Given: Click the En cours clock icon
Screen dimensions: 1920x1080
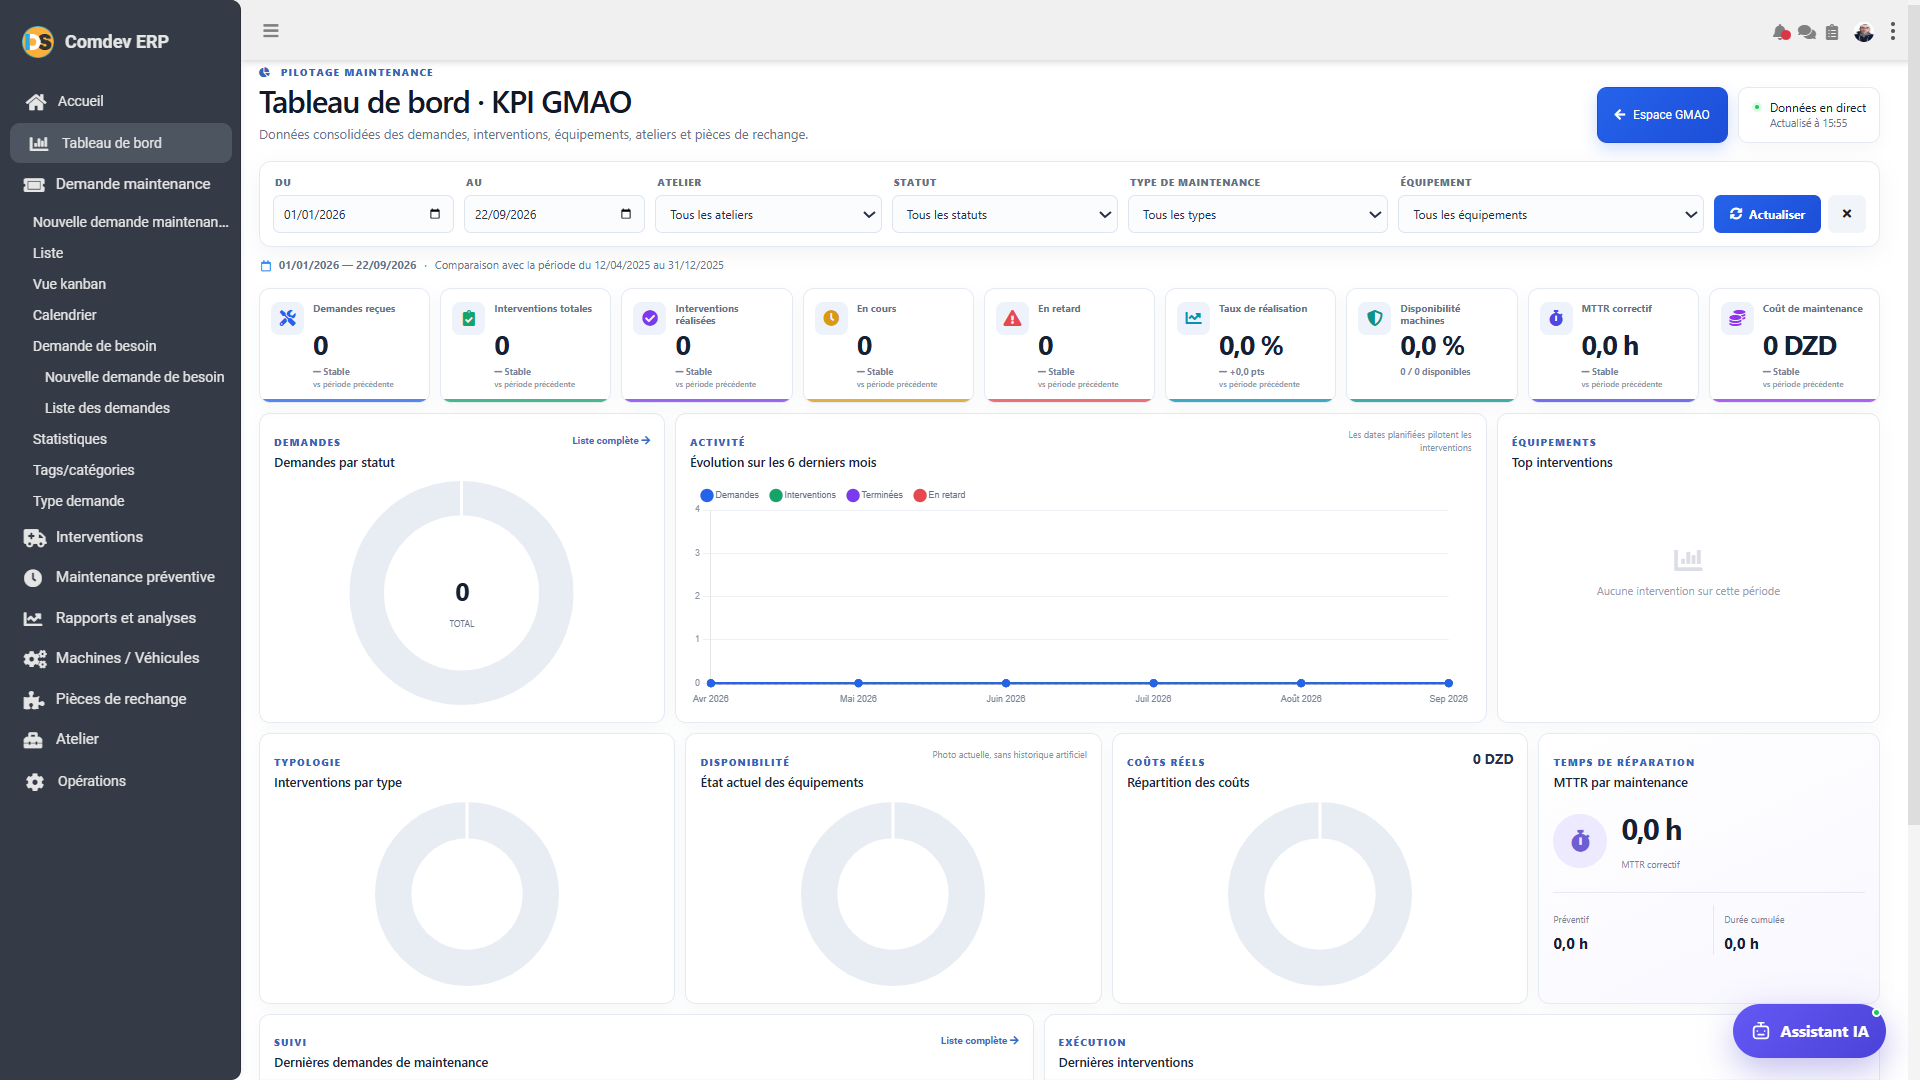Looking at the screenshot, I should (831, 318).
